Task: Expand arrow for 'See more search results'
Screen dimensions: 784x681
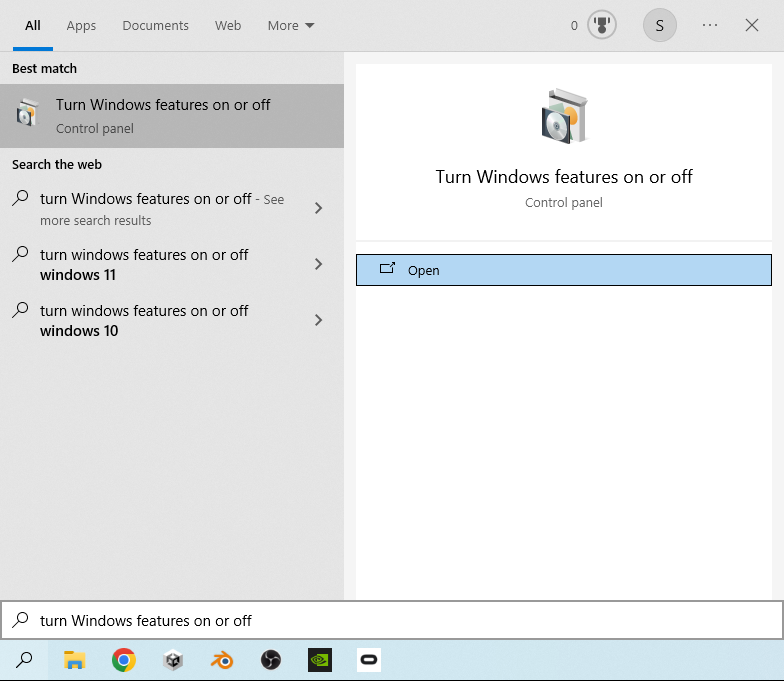Action: [318, 208]
